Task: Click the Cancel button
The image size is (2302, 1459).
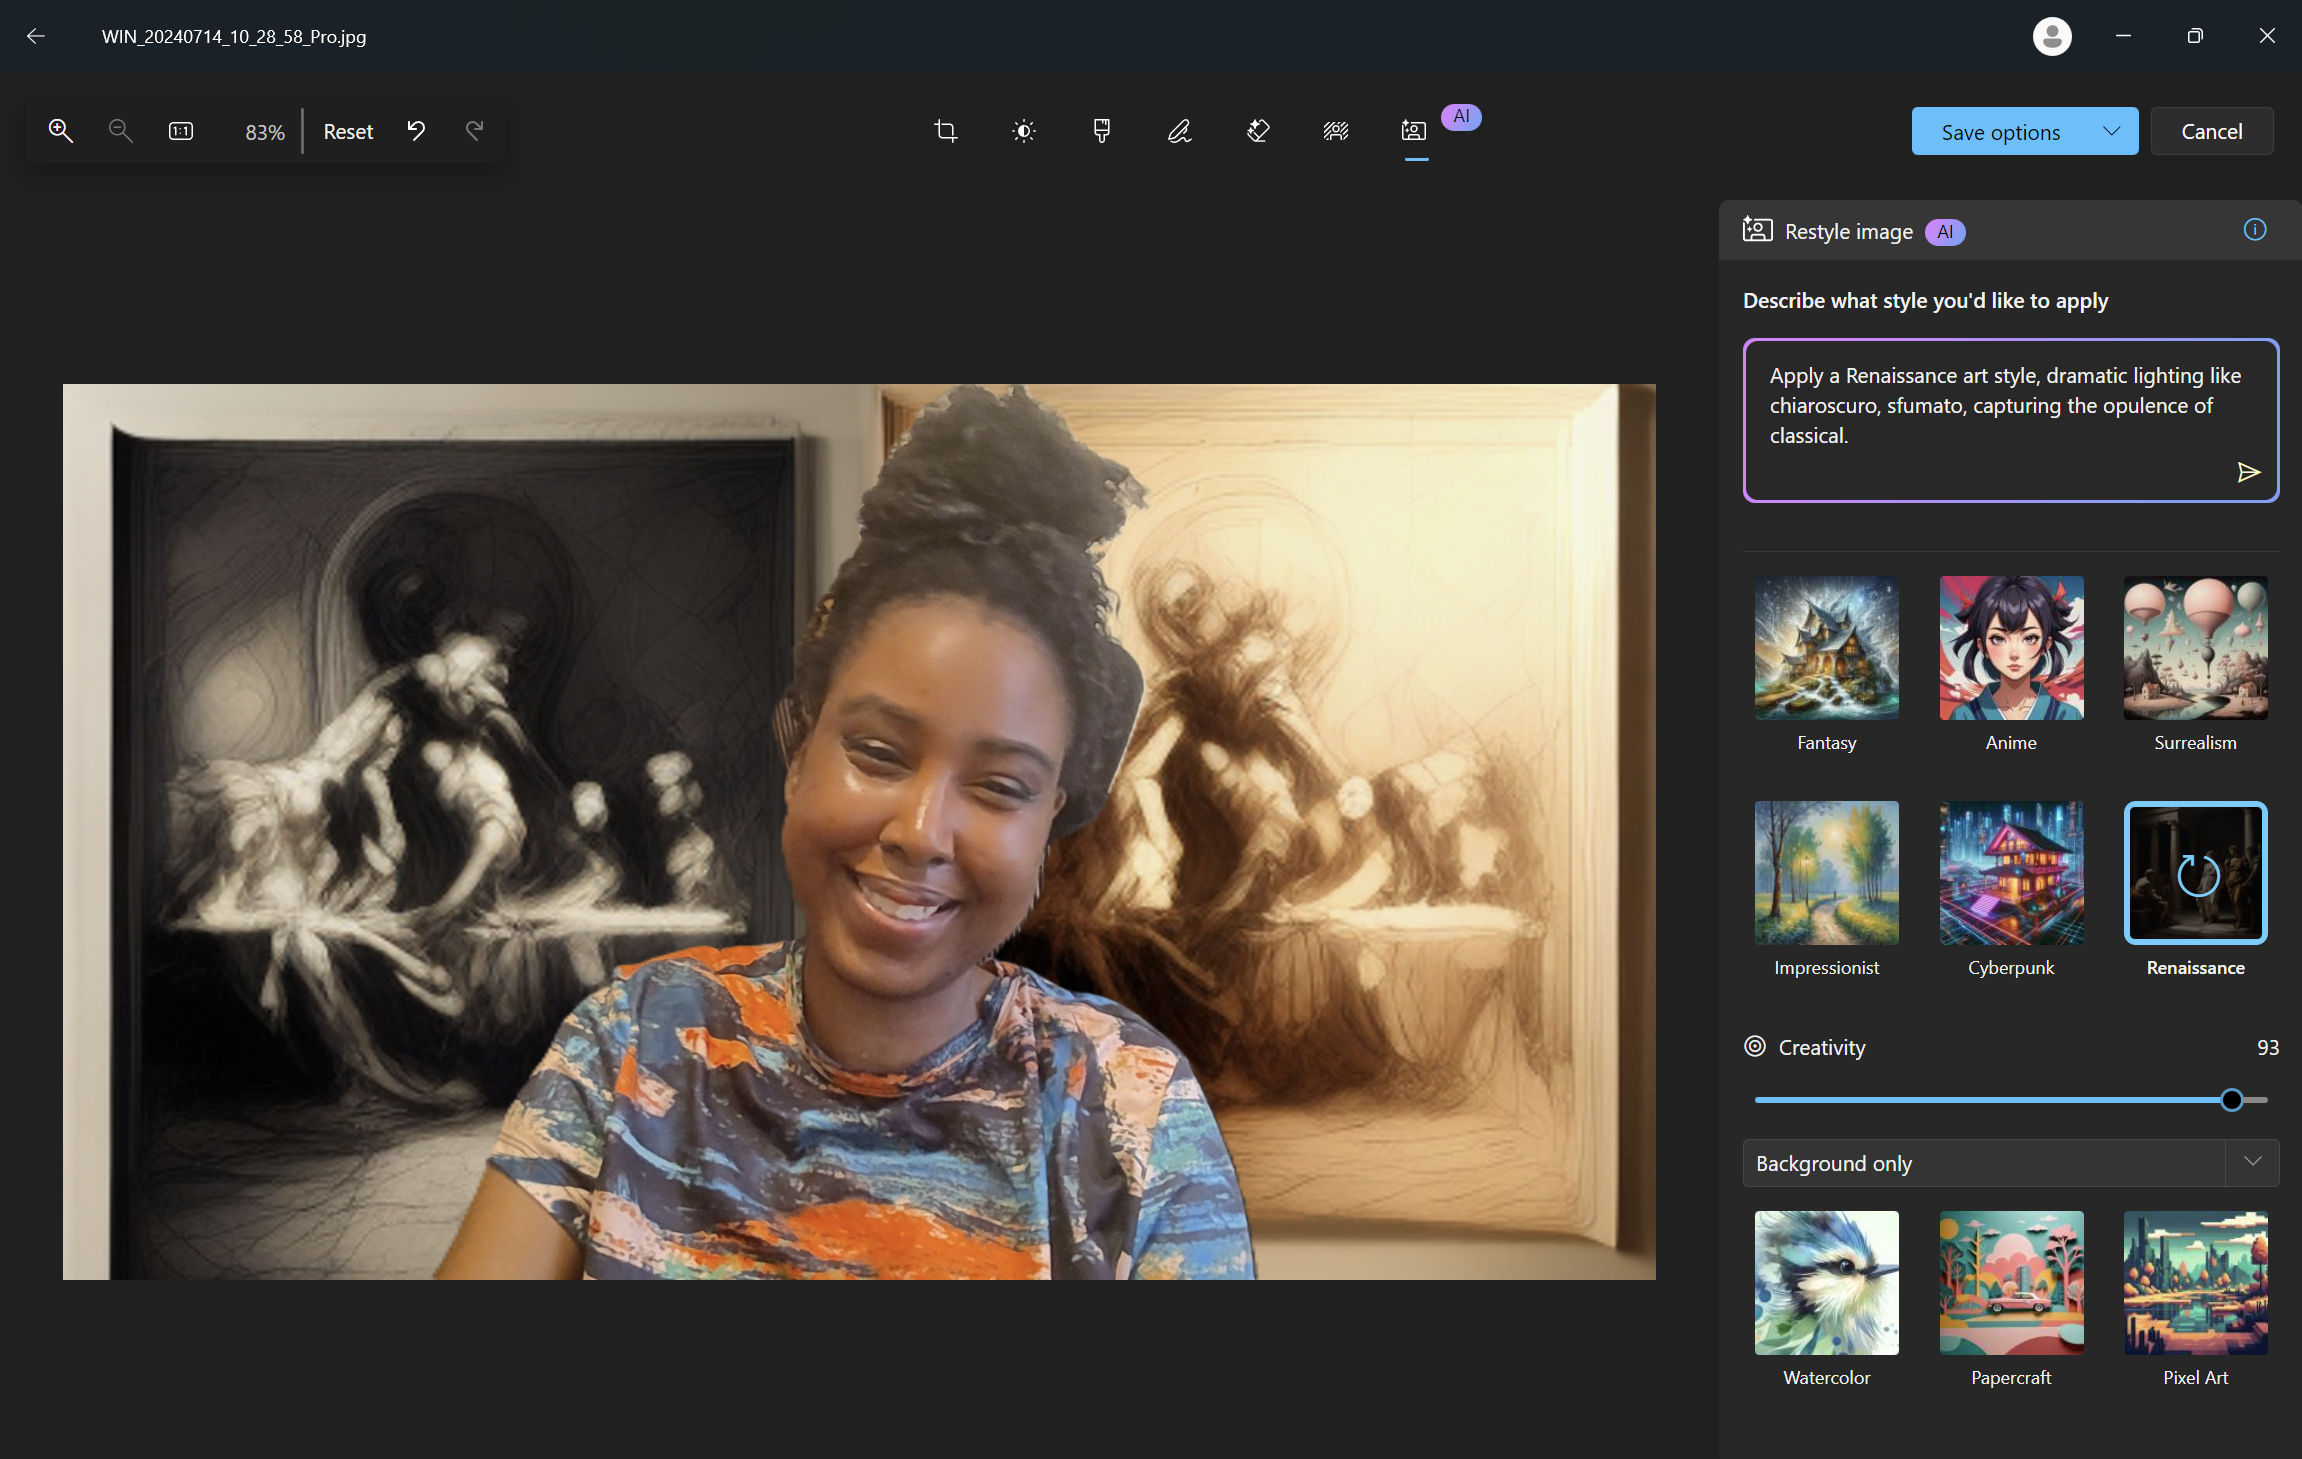Action: click(x=2211, y=131)
